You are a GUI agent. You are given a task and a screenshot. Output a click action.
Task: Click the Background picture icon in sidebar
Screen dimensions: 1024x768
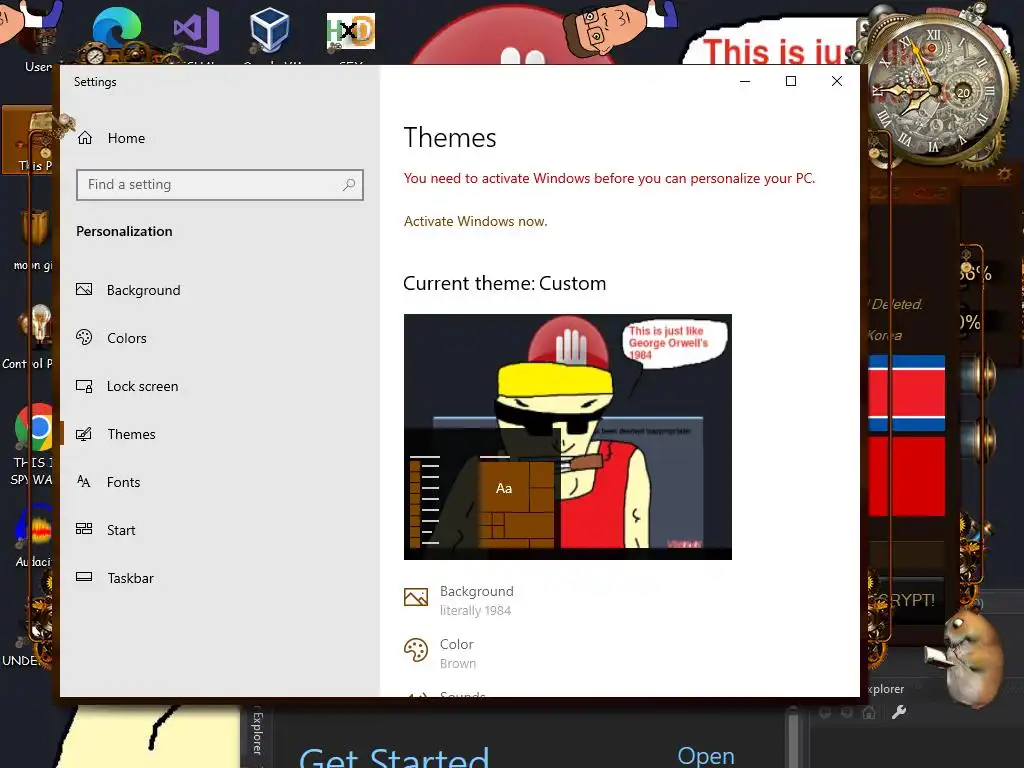coord(84,289)
